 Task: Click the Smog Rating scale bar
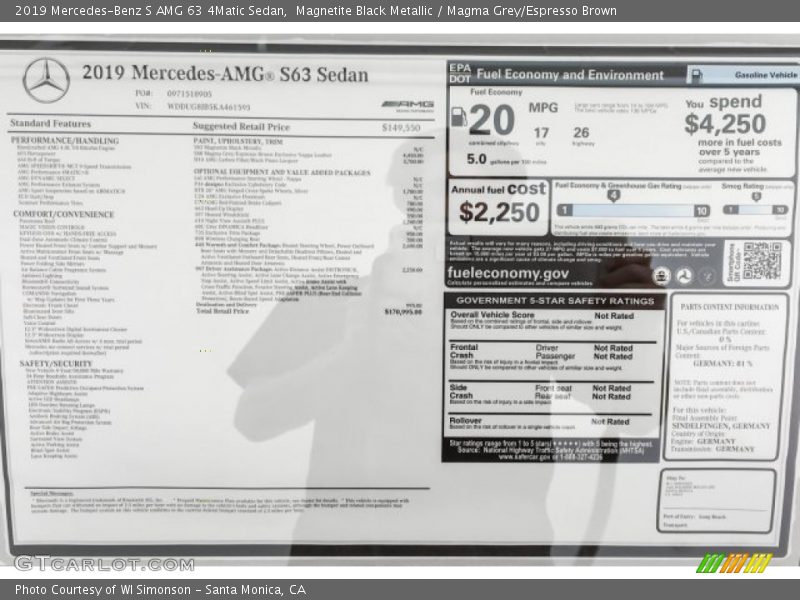click(x=756, y=210)
